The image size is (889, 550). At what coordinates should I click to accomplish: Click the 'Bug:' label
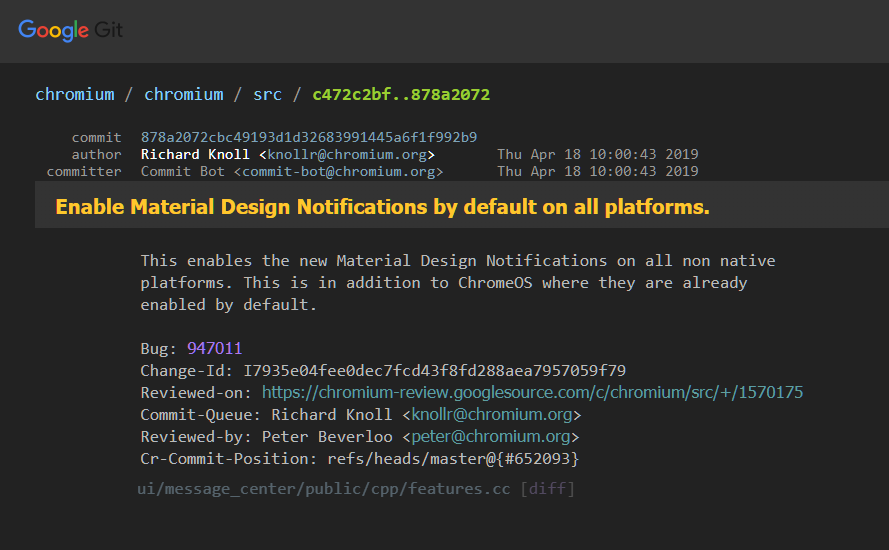[159, 348]
